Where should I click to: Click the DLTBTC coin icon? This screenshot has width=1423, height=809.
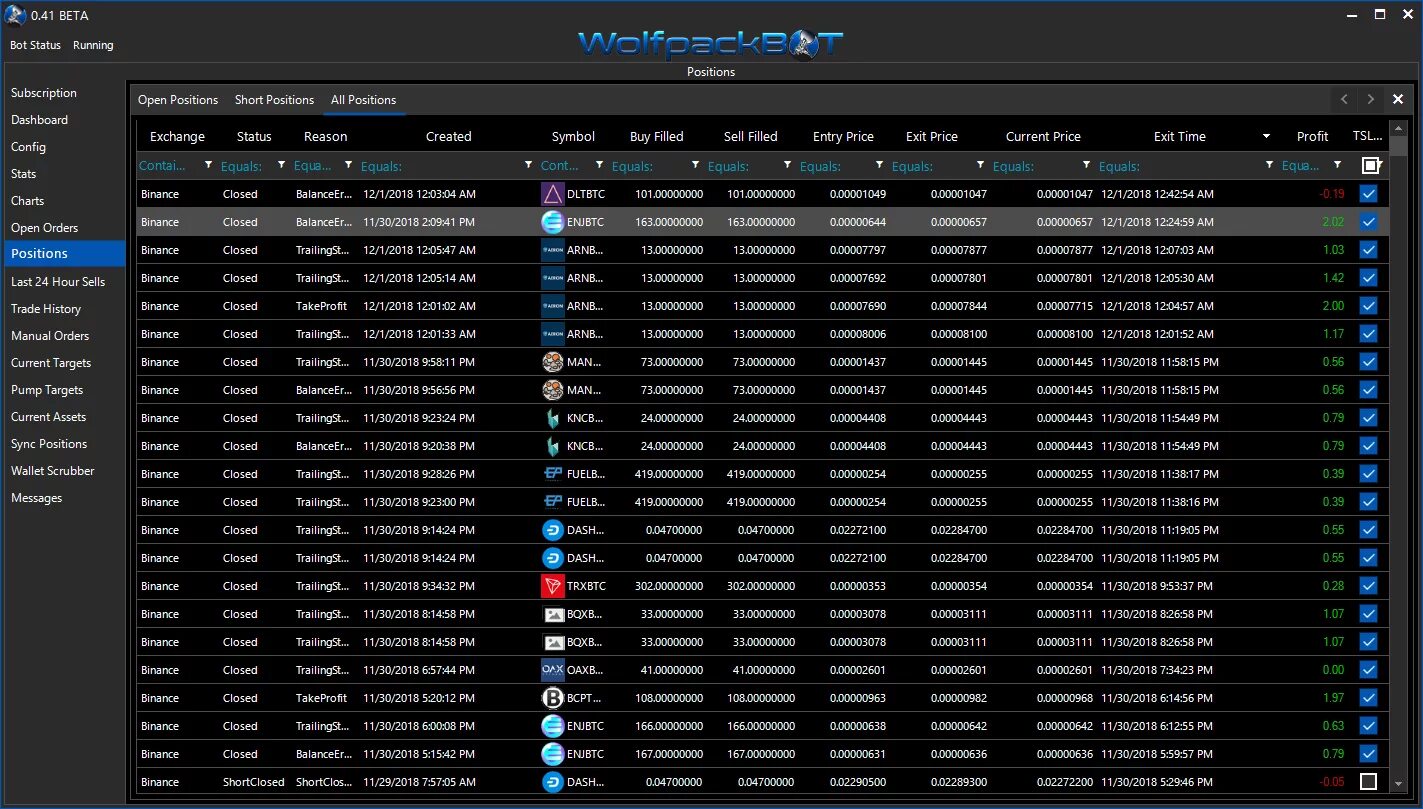[553, 194]
